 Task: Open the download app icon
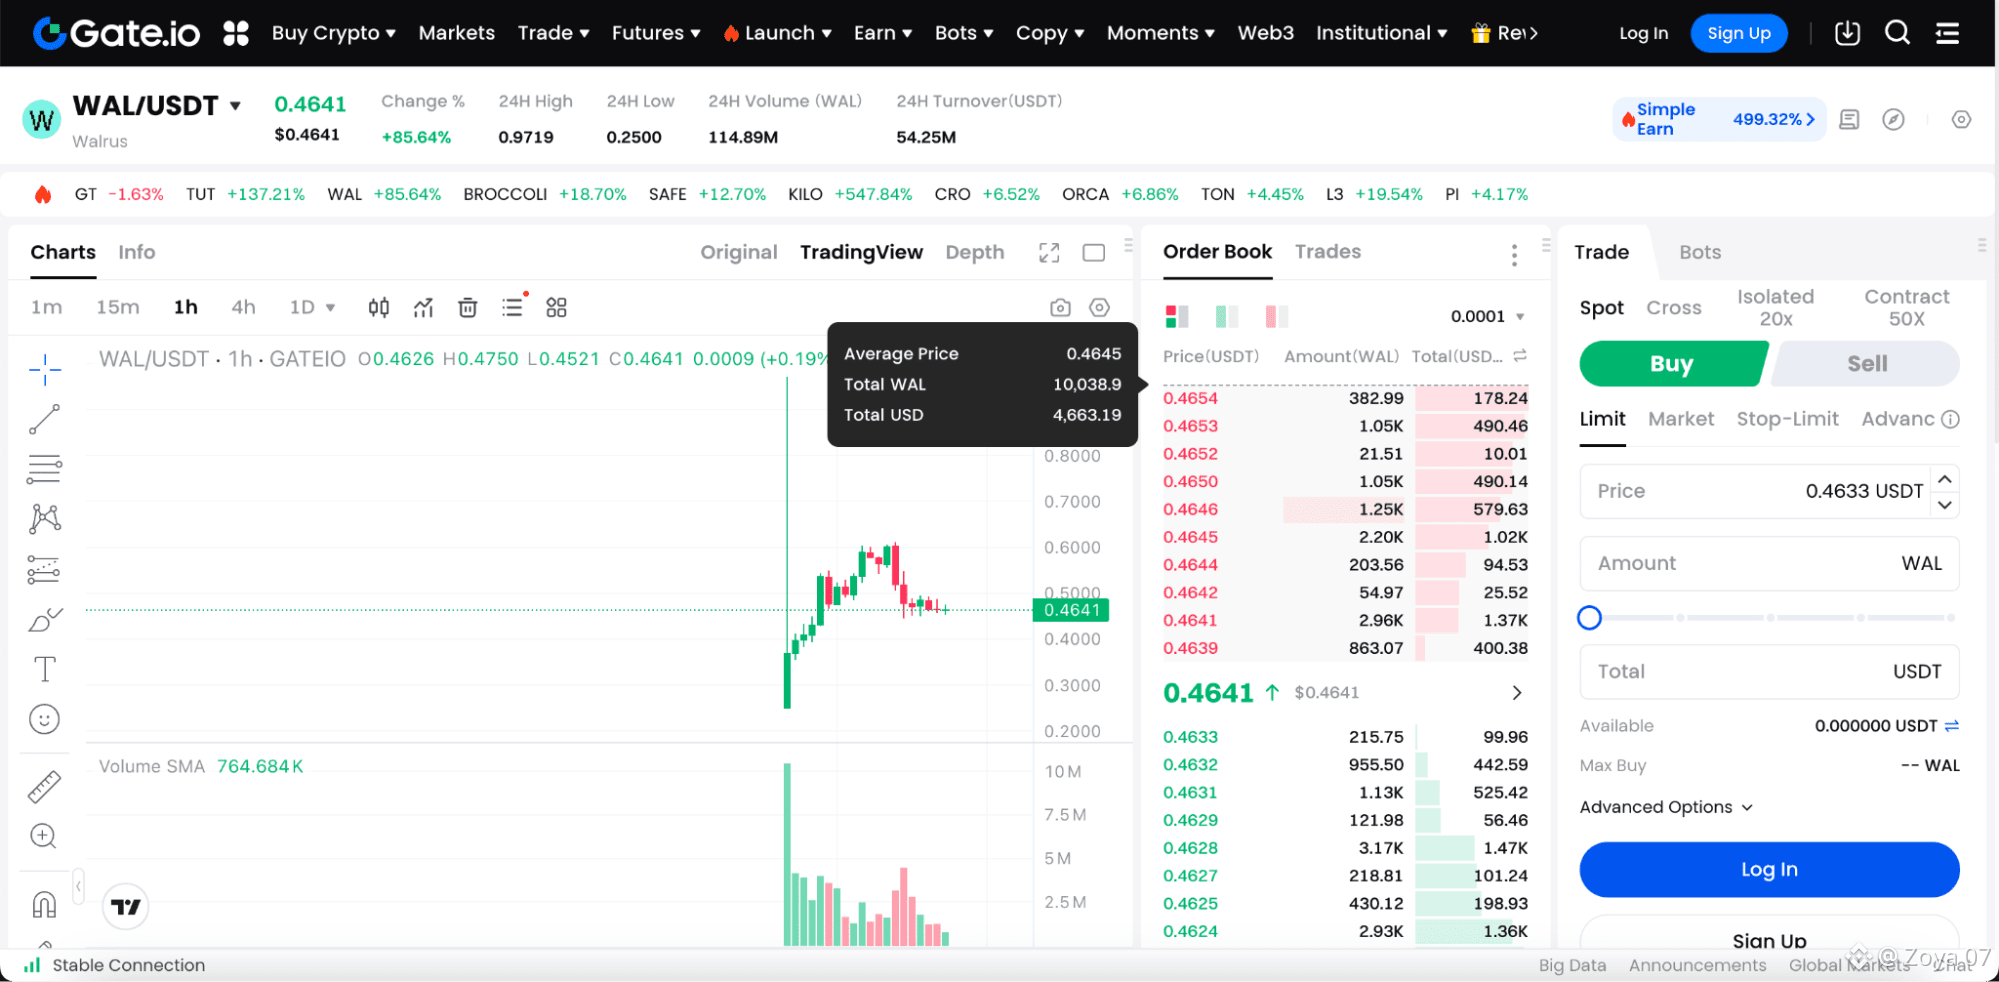(x=1847, y=33)
